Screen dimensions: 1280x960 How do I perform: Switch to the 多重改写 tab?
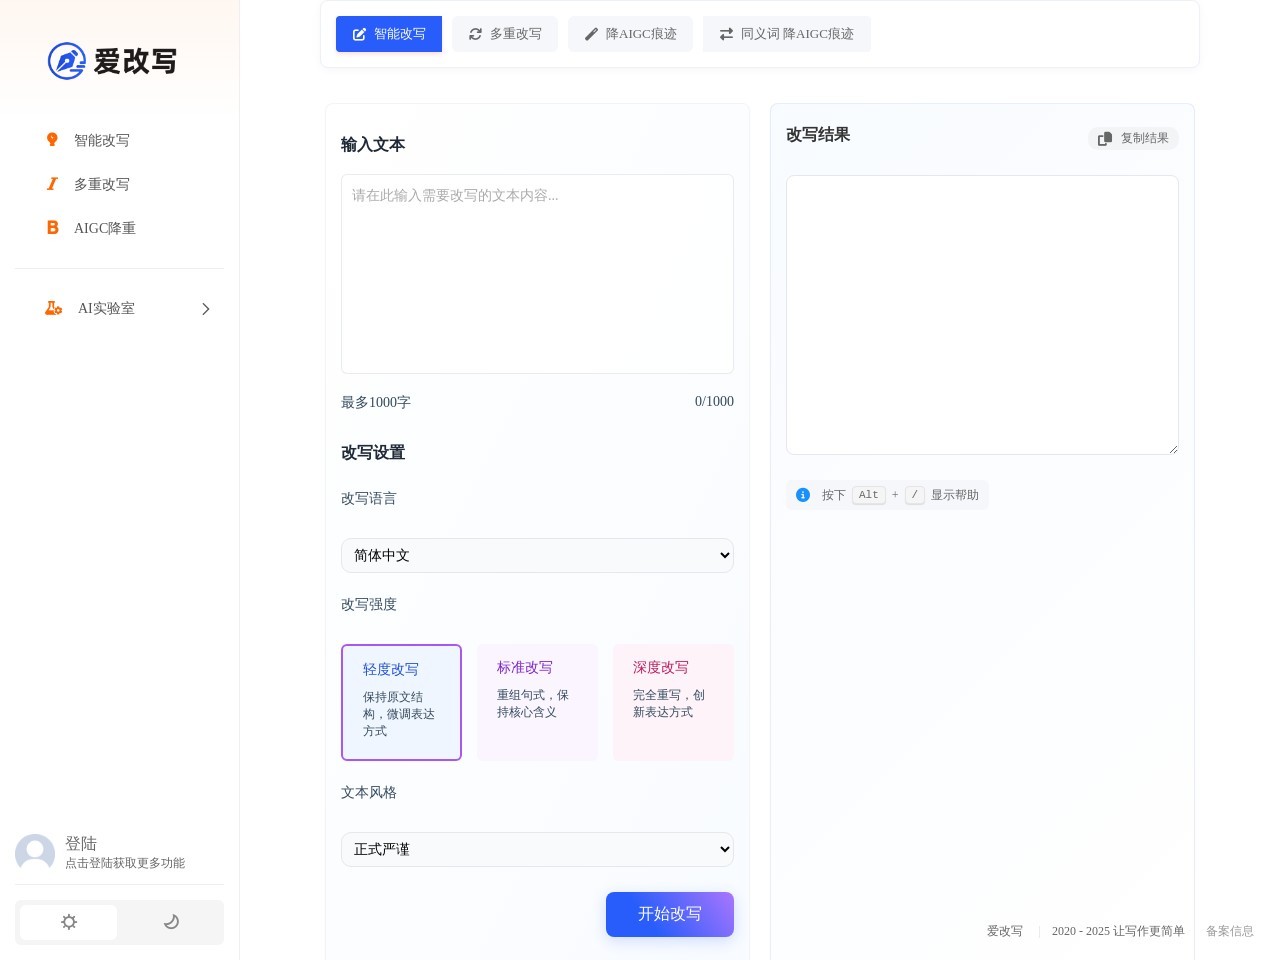(505, 34)
